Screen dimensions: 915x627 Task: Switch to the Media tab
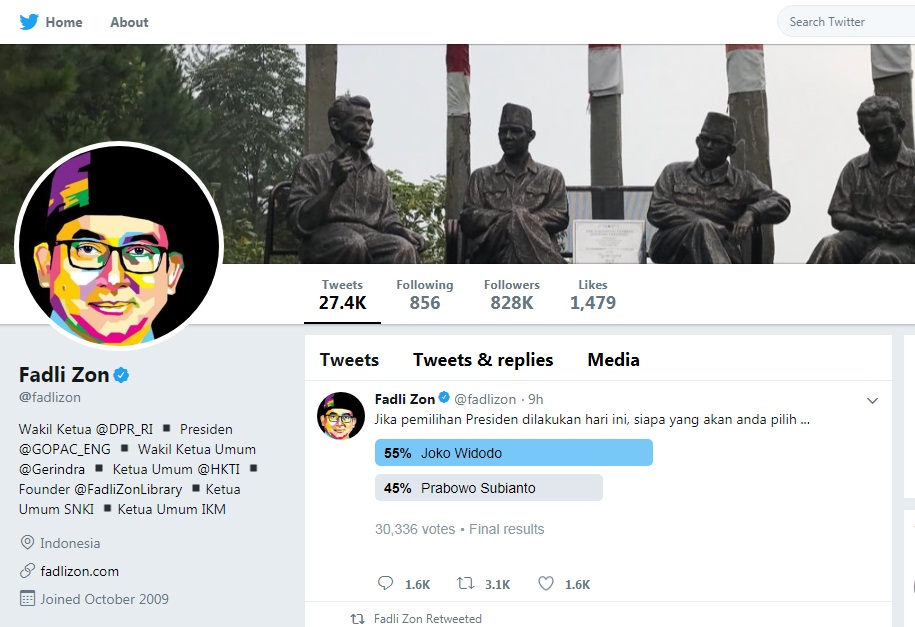[x=613, y=360]
